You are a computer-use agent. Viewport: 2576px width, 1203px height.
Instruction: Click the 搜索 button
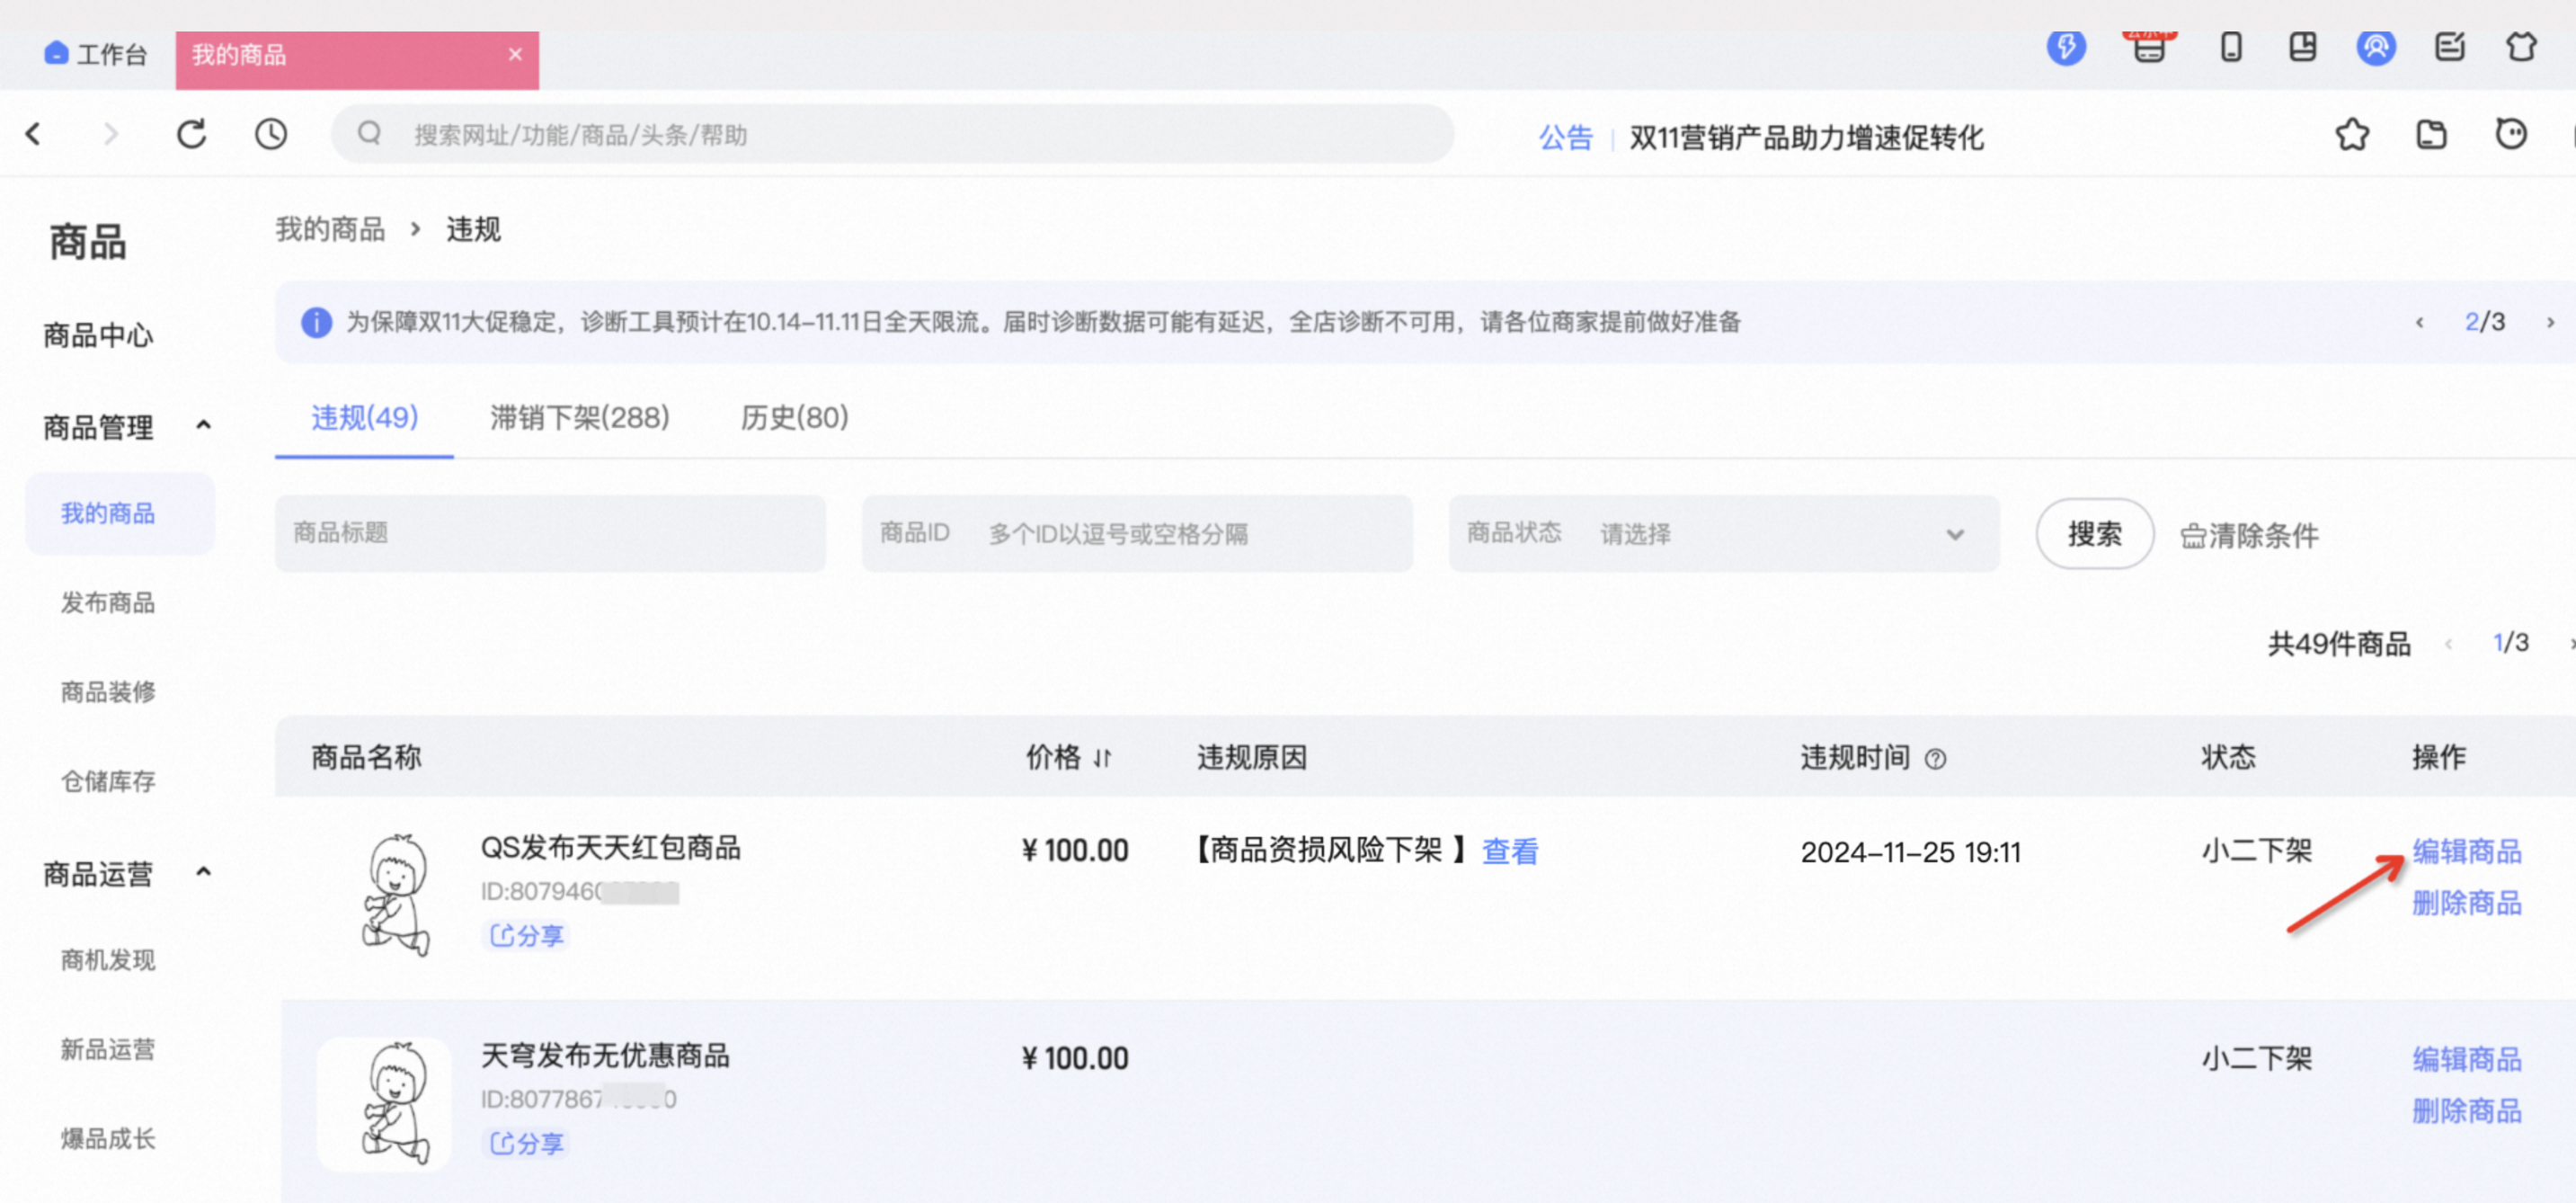2094,534
